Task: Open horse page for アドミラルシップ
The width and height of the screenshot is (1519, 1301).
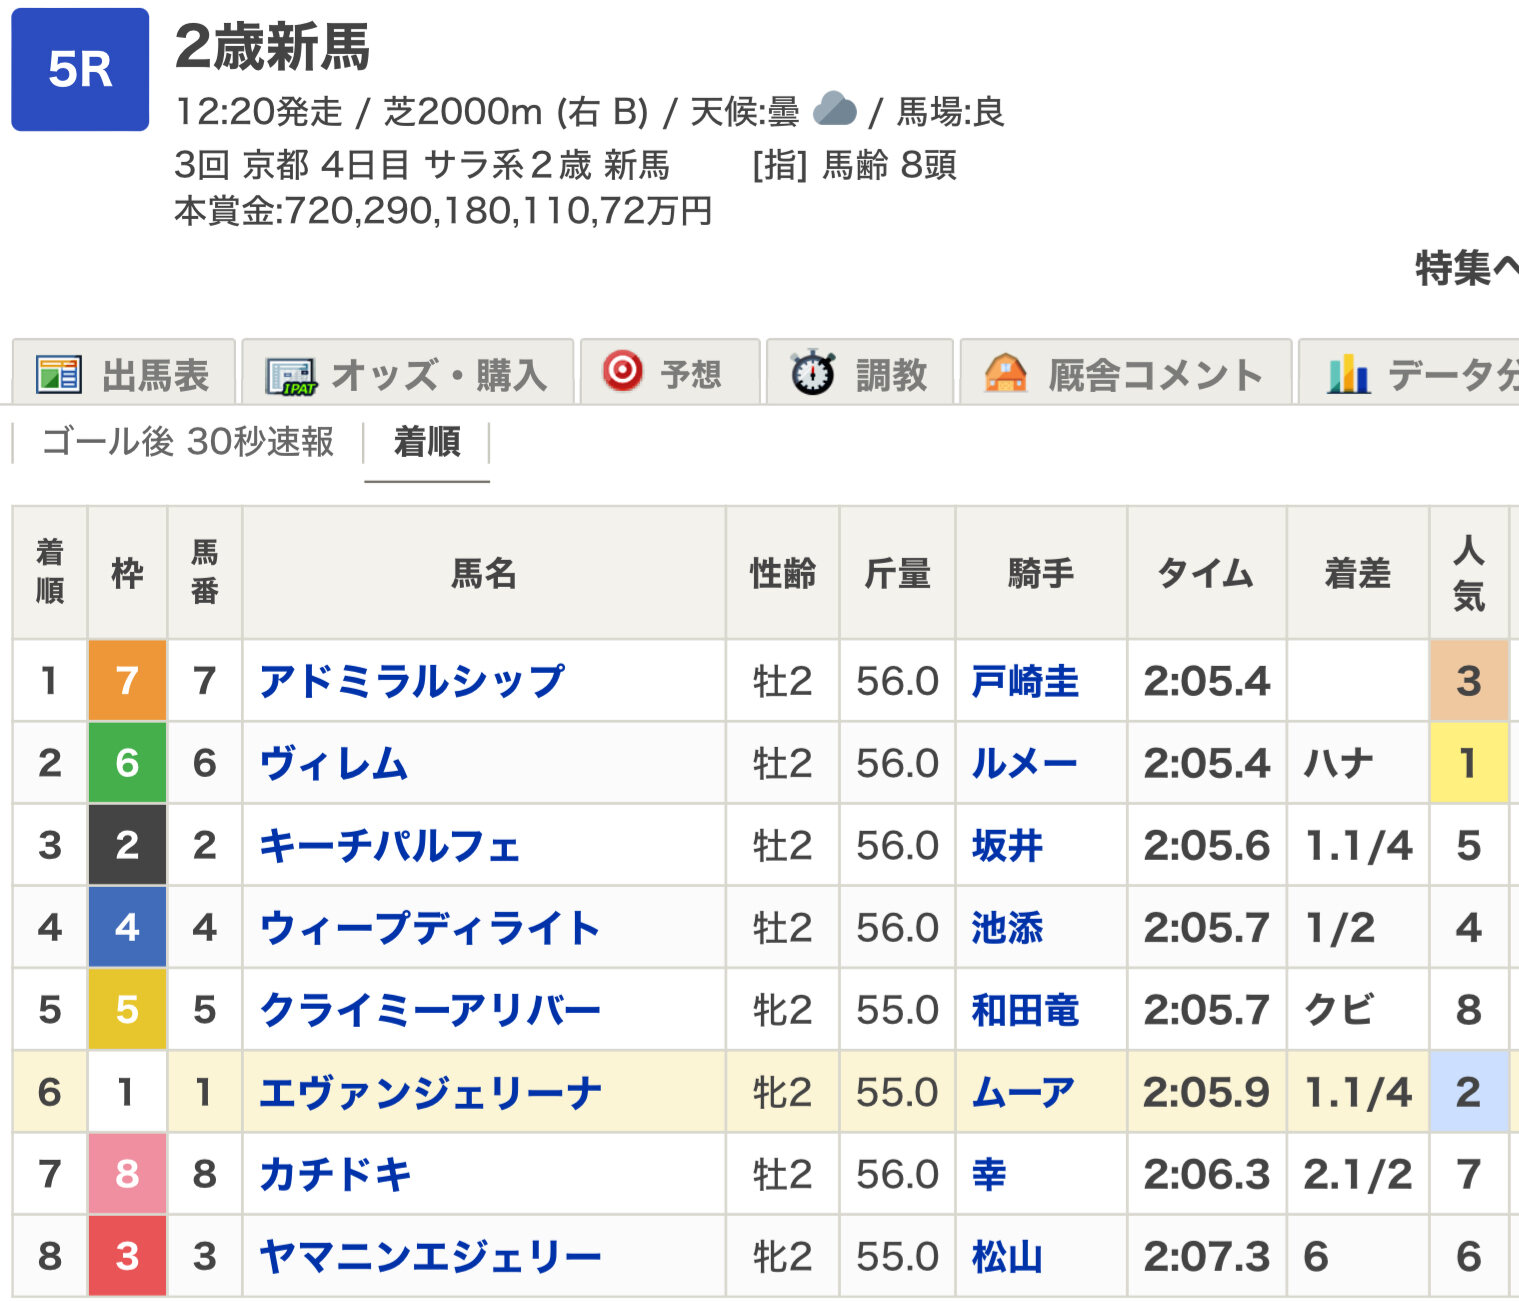Action: coord(412,681)
